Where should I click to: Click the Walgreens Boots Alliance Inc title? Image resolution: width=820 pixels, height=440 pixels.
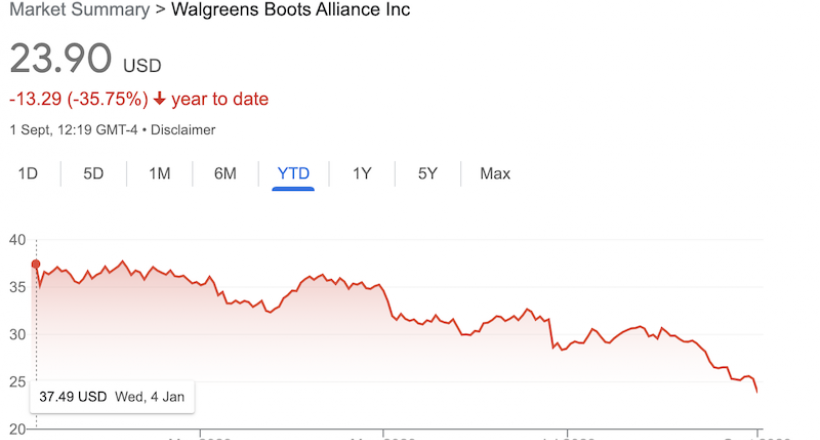click(x=291, y=10)
